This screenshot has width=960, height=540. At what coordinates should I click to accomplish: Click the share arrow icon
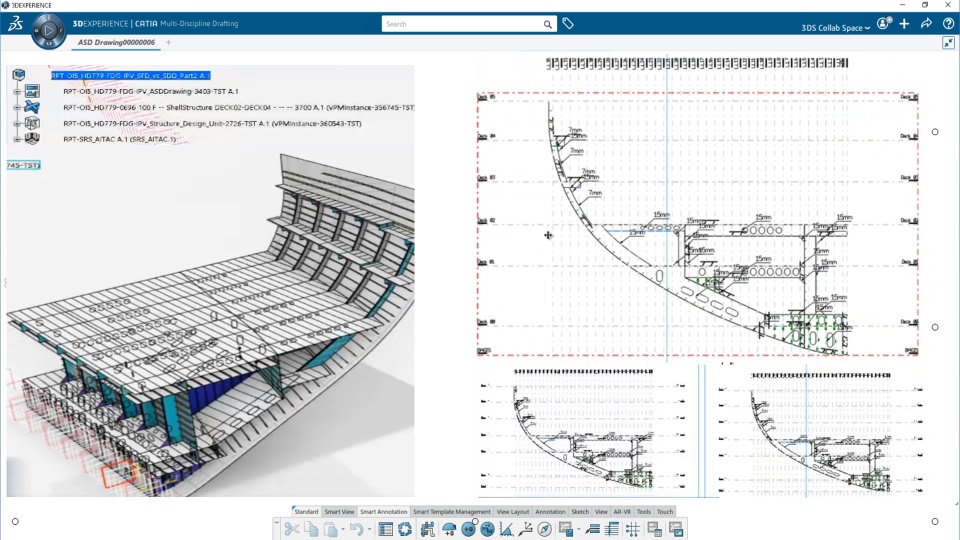click(x=926, y=24)
